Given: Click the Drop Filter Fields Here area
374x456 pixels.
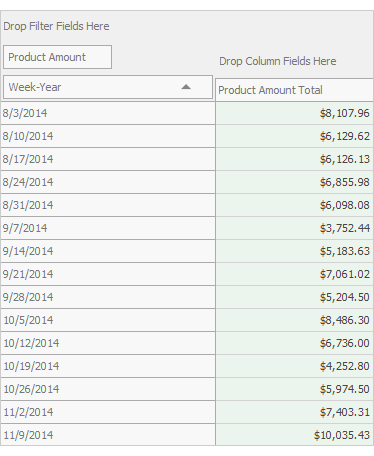Looking at the screenshot, I should click(x=56, y=26).
